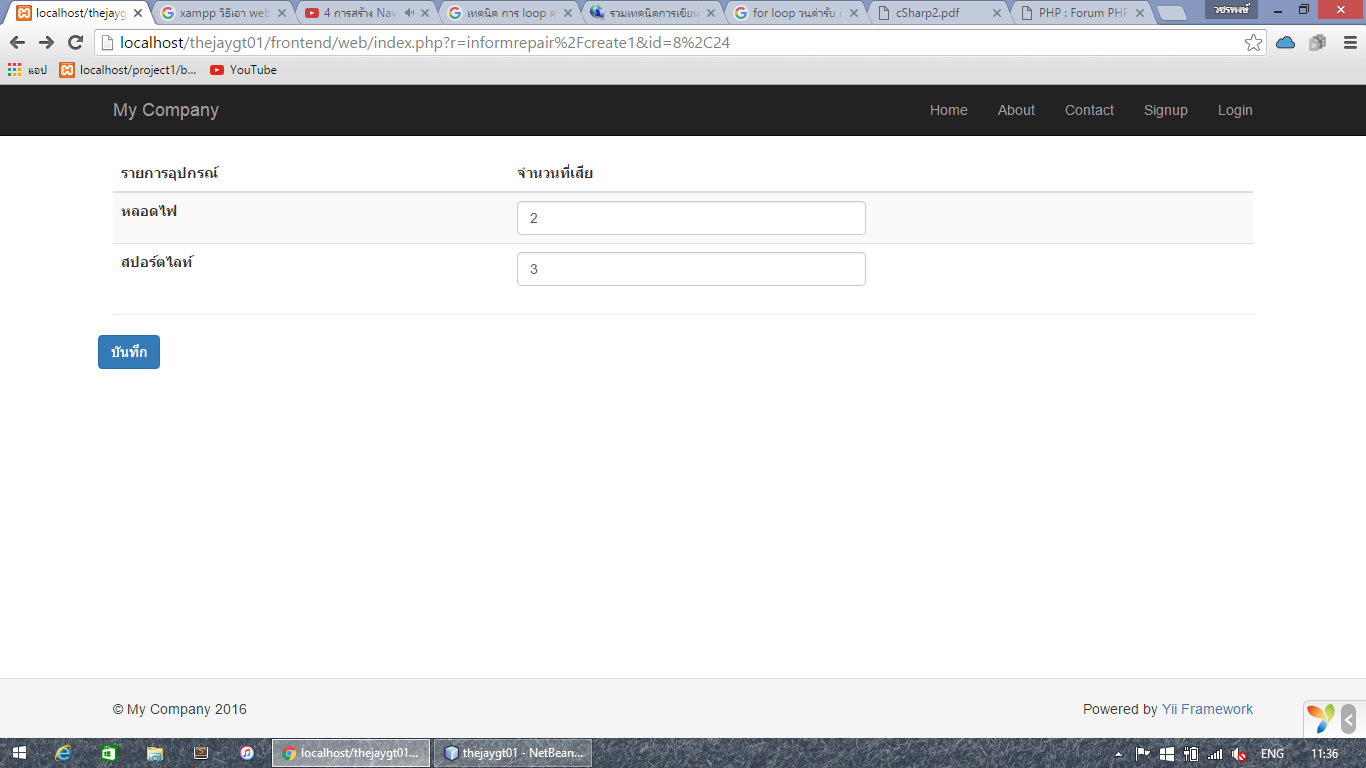Open the cloud extension icon in Chrome toolbar
Screen dimensions: 1366x768
pyautogui.click(x=1286, y=43)
